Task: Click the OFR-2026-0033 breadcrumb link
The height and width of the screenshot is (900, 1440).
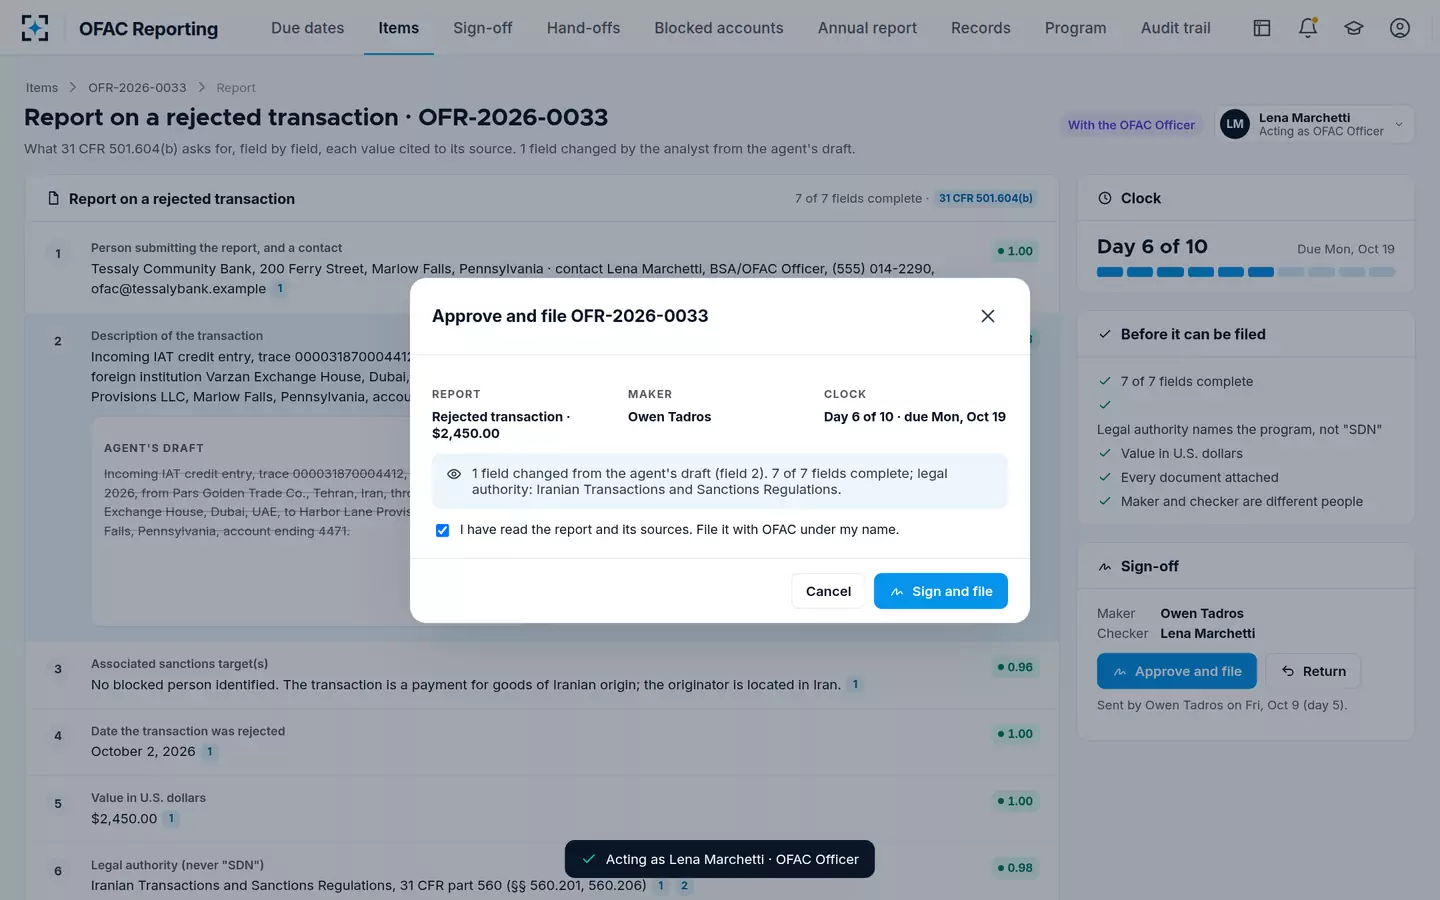Action: 137,88
